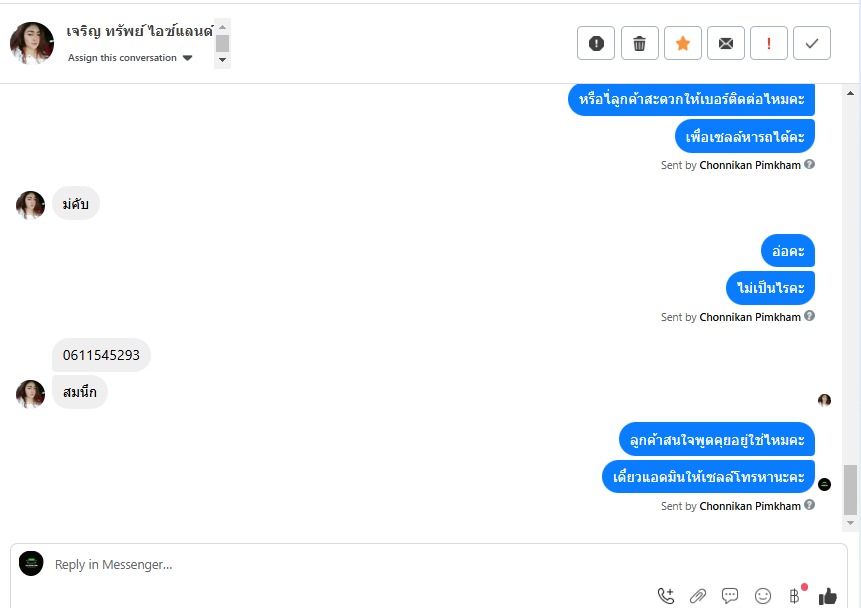Click scroll-up arrow beside contact name
861x608 pixels.
click(x=222, y=27)
